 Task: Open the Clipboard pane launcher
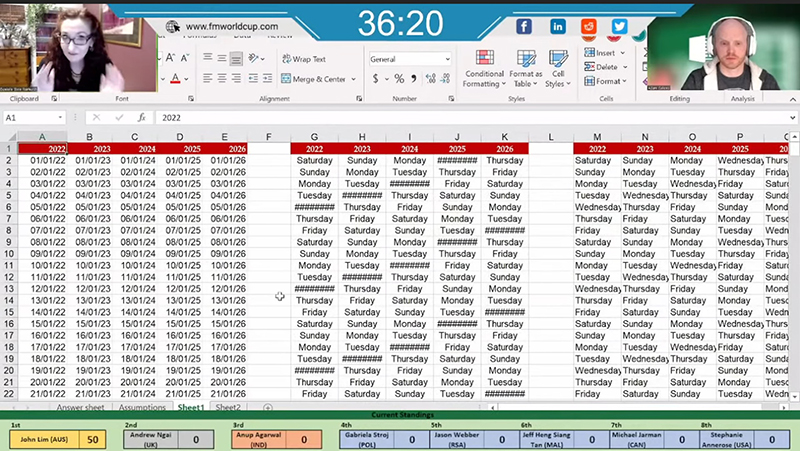[54, 98]
